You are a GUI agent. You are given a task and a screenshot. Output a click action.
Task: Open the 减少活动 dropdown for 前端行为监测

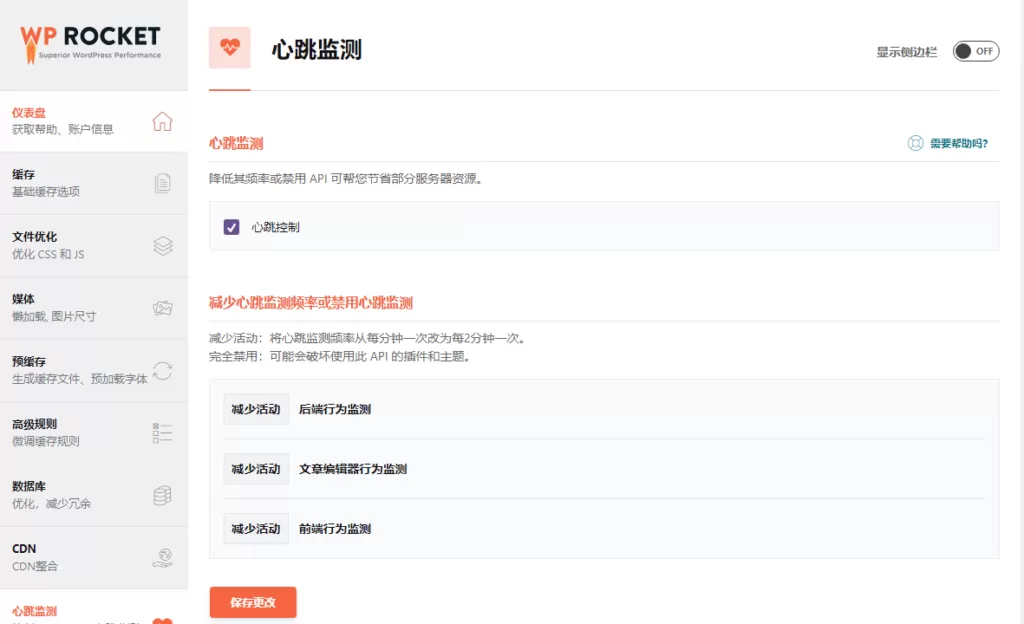point(254,529)
